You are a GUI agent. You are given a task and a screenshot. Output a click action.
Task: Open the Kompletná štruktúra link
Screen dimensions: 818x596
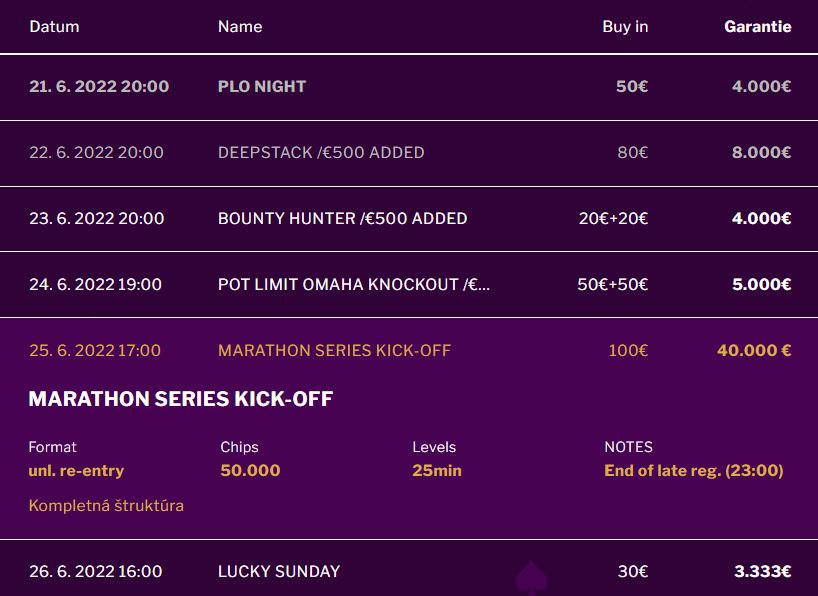pos(106,505)
